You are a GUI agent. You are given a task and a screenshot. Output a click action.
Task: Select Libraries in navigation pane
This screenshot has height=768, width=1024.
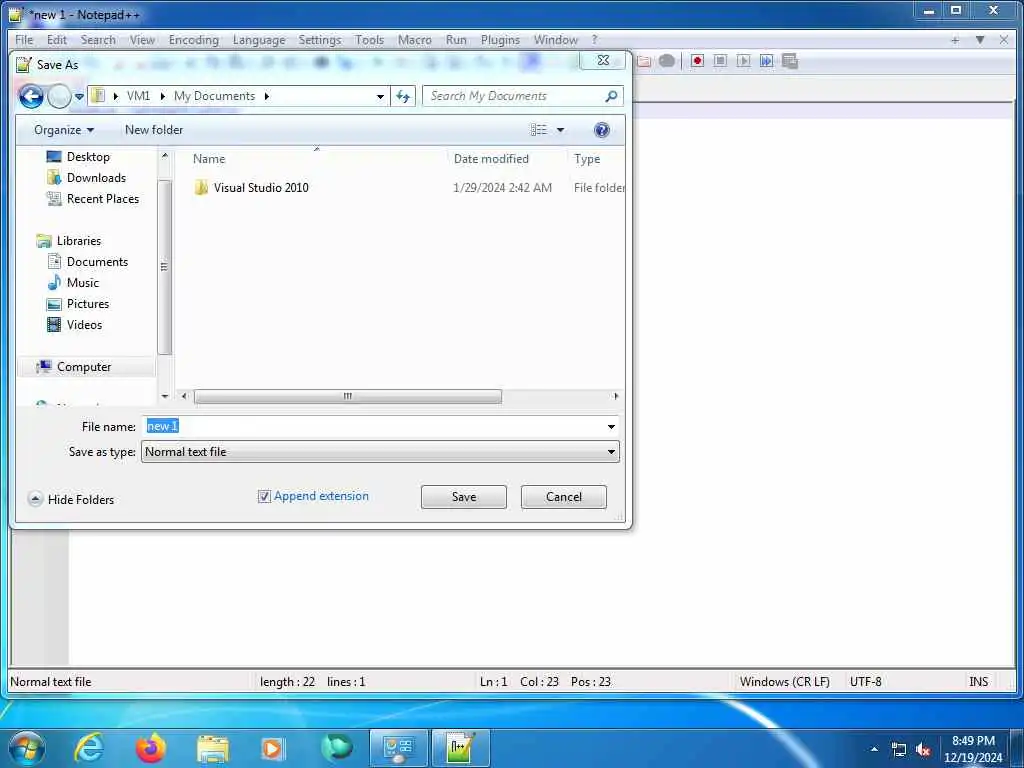coord(78,241)
